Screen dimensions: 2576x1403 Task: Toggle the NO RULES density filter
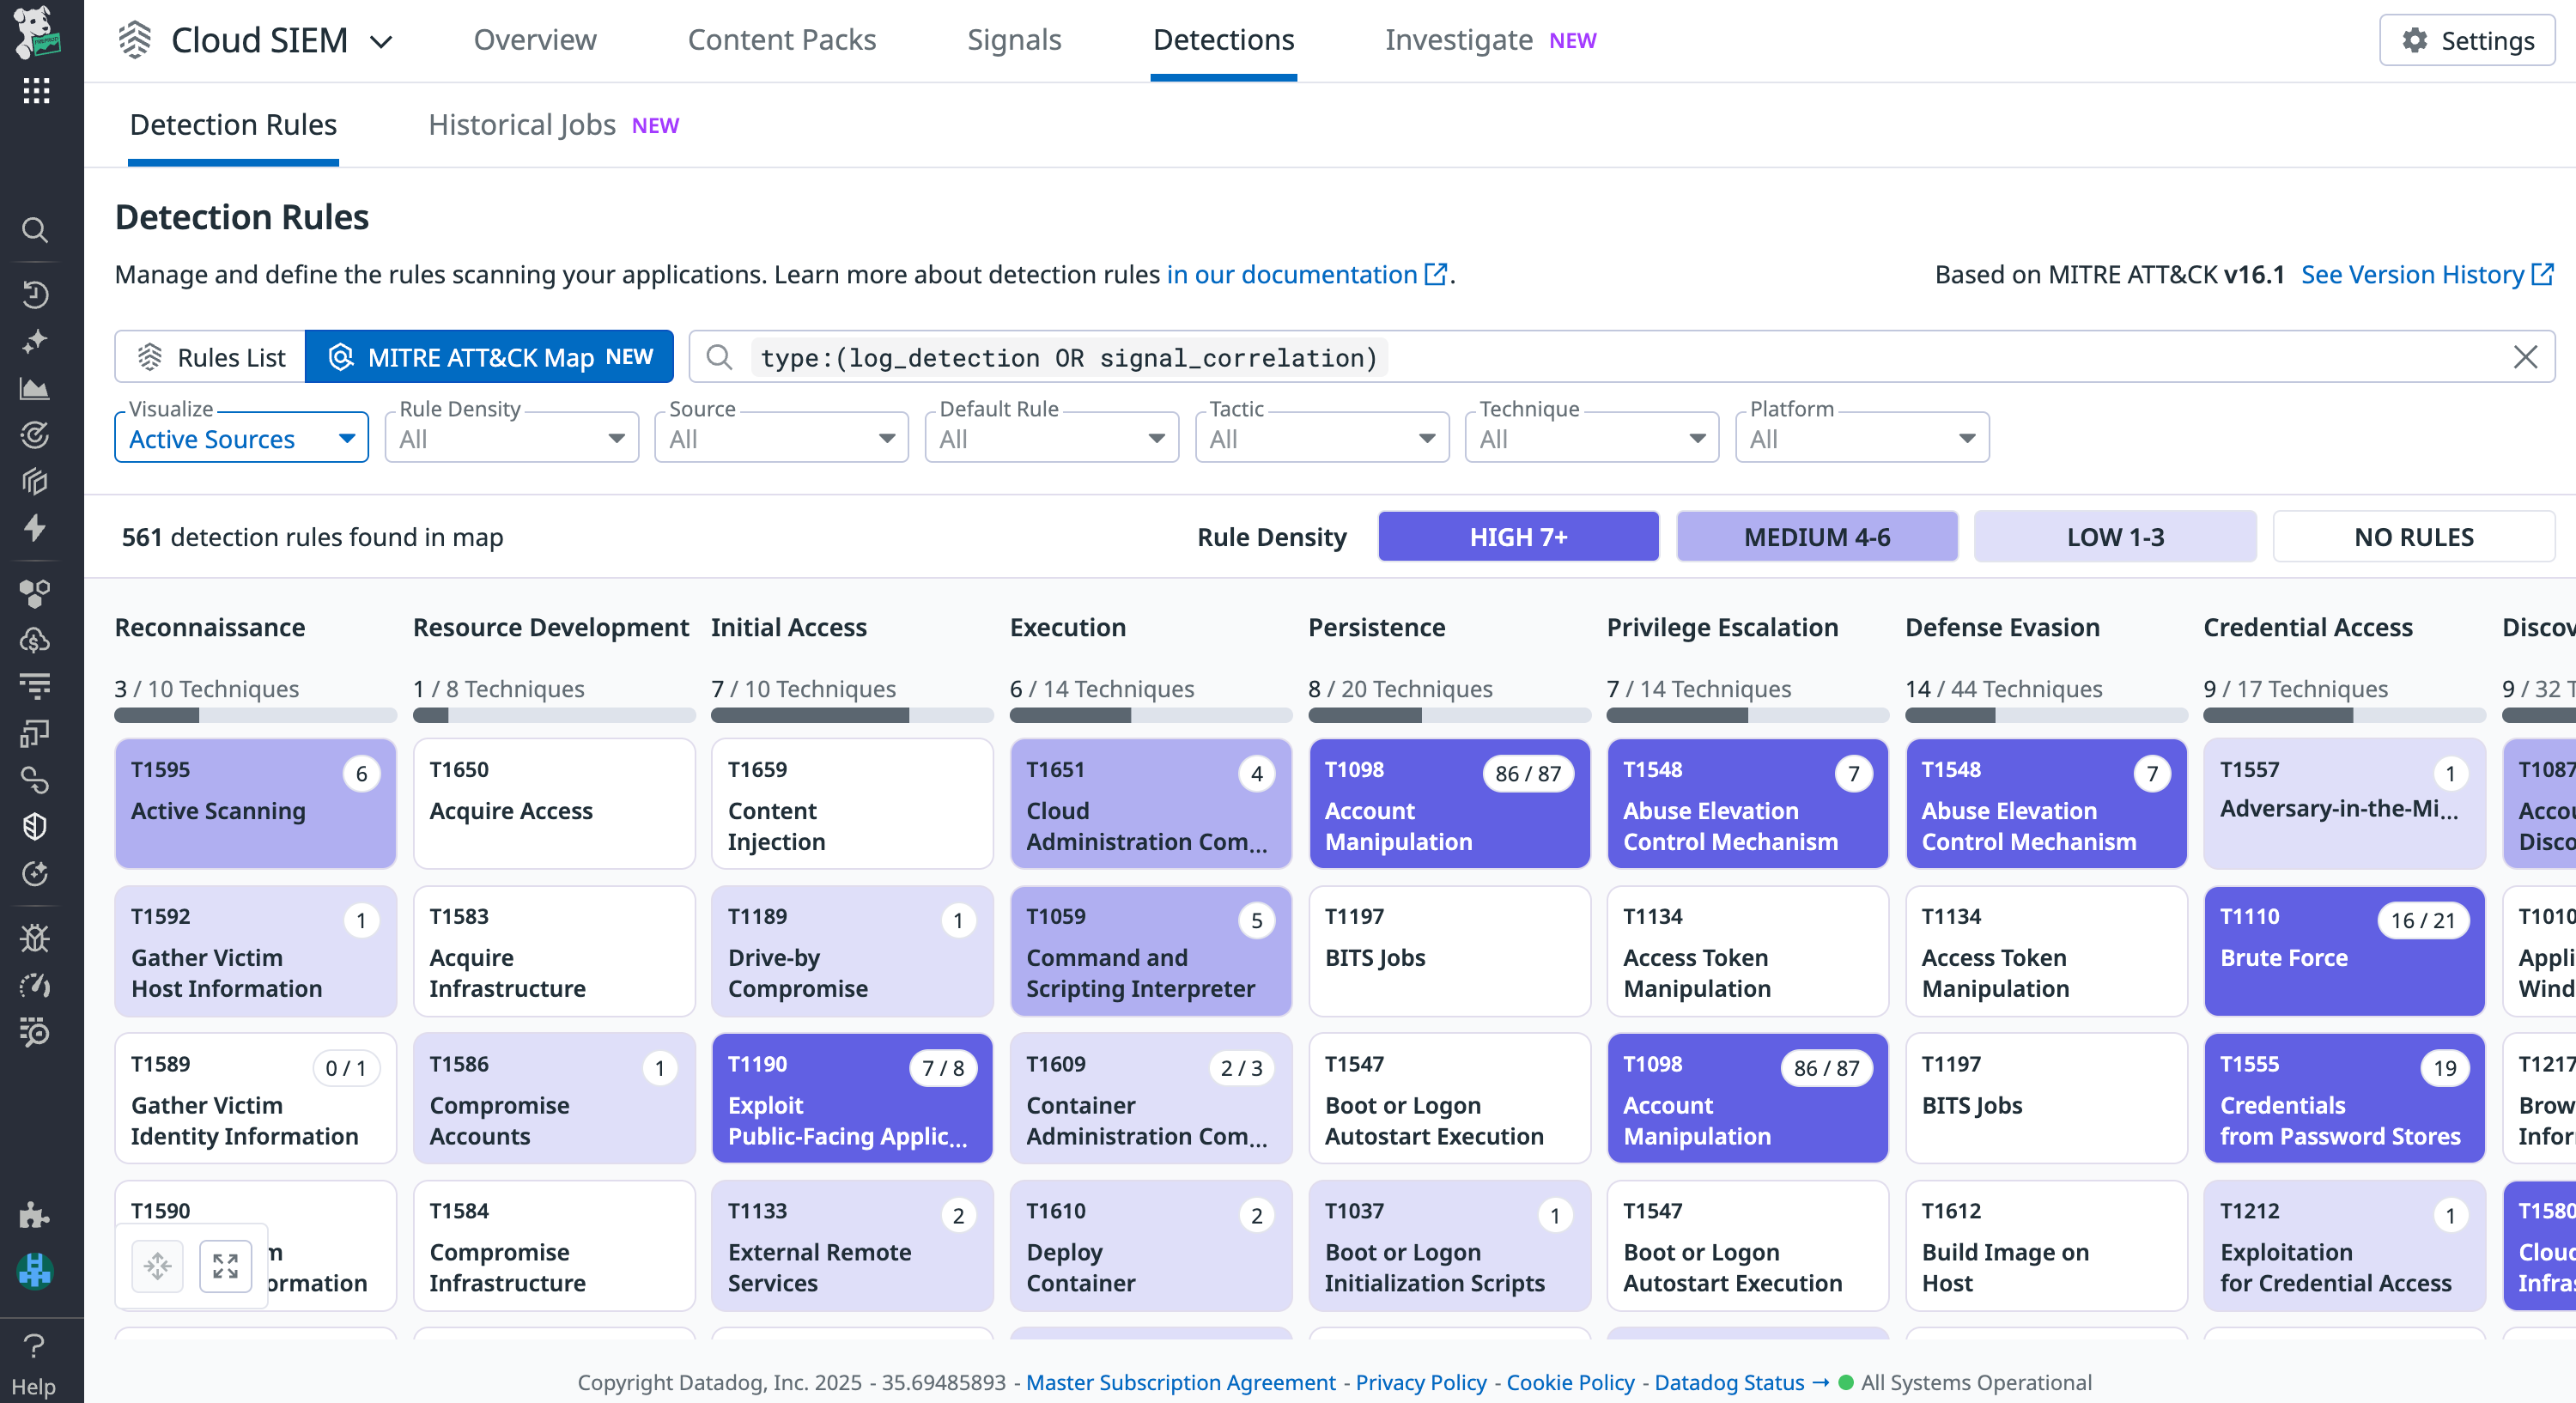tap(2413, 536)
